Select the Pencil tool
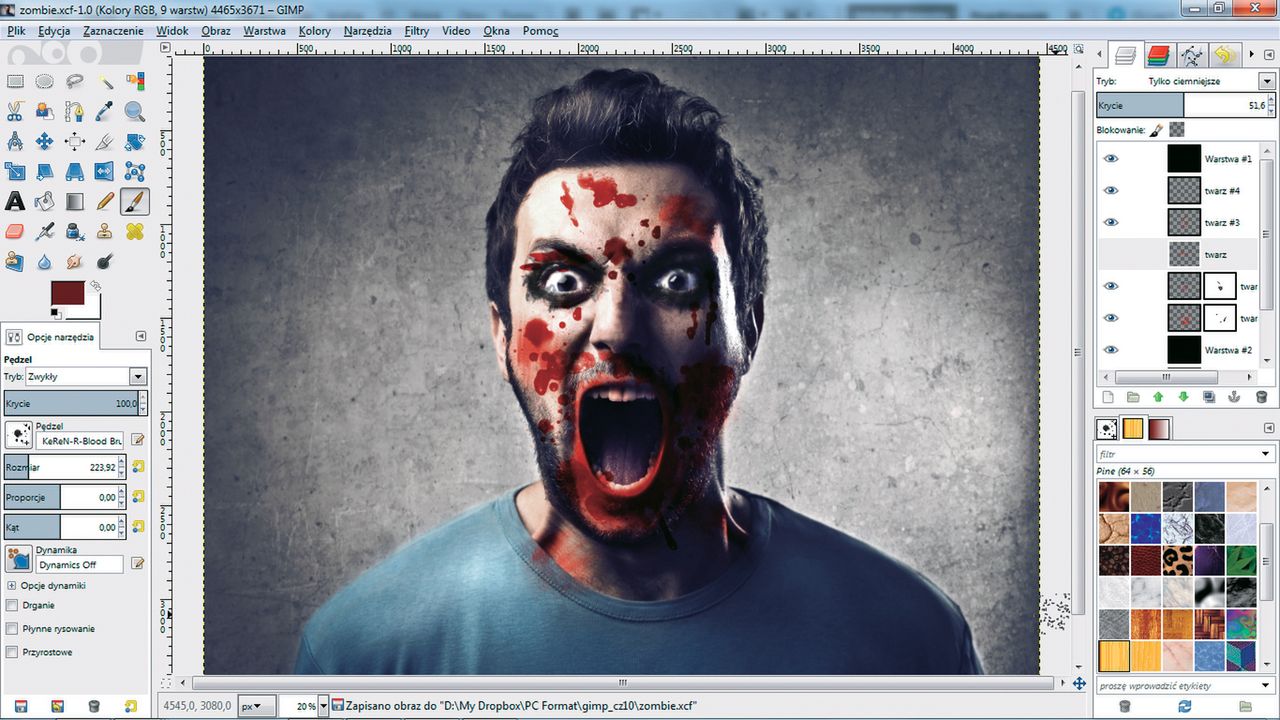Viewport: 1280px width, 720px height. (x=105, y=202)
